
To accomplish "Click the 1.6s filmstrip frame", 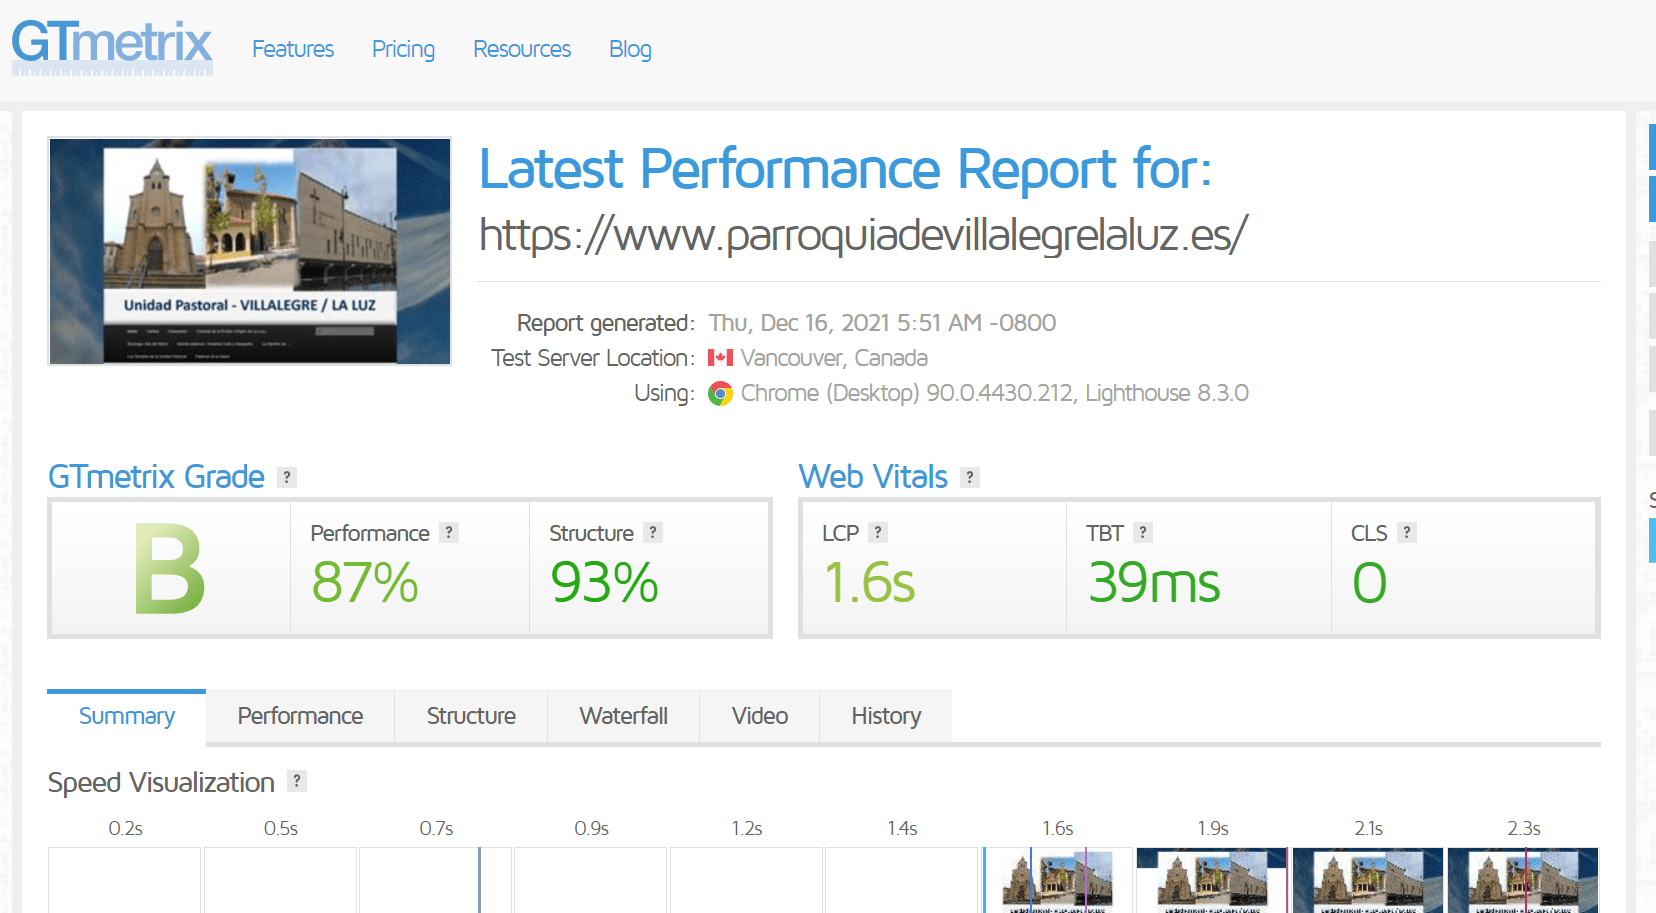I will [x=1057, y=880].
